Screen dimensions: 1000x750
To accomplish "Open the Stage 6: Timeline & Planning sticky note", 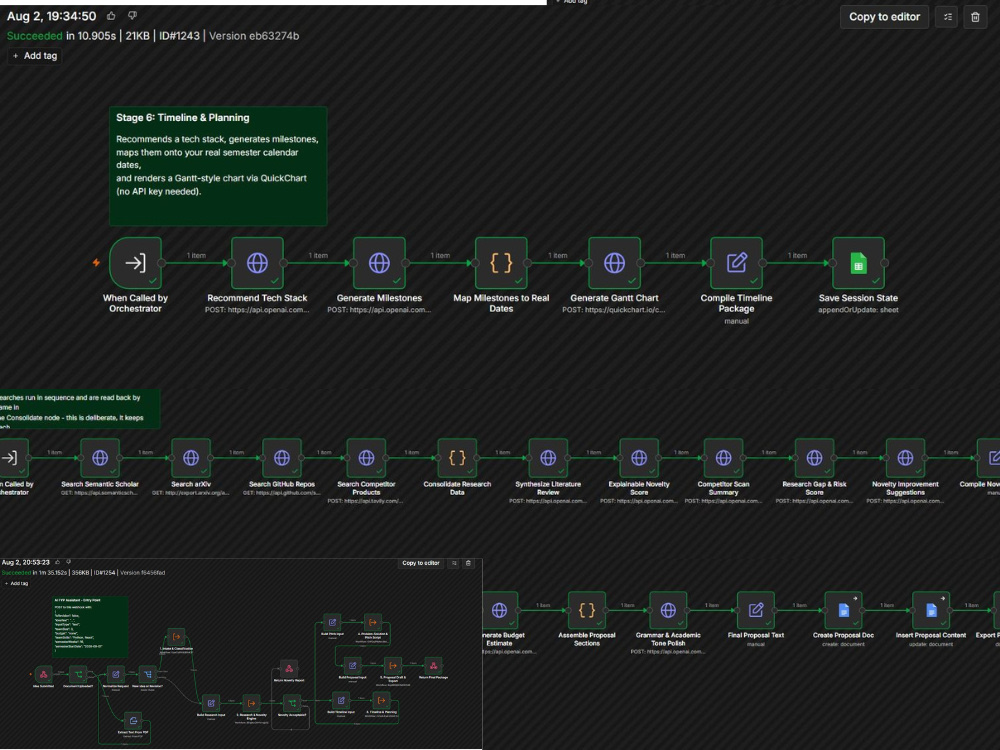I will pyautogui.click(x=218, y=166).
